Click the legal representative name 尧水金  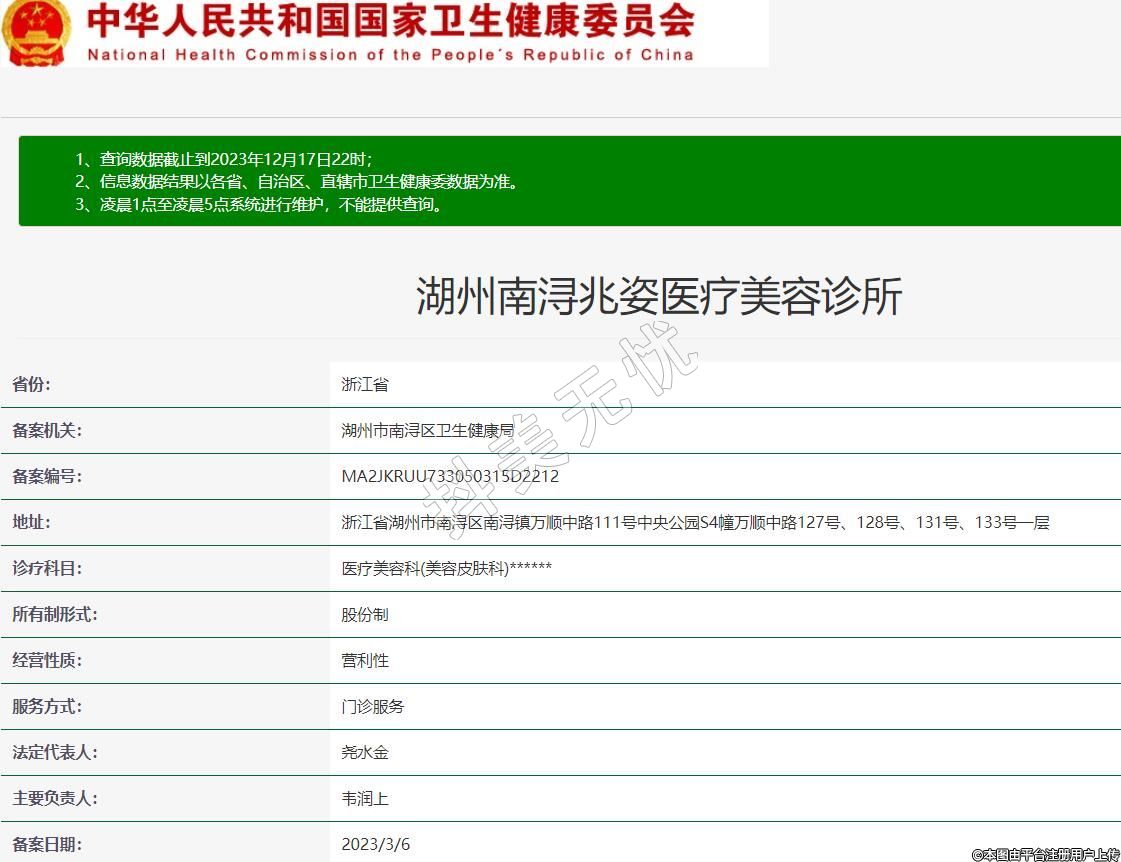364,752
